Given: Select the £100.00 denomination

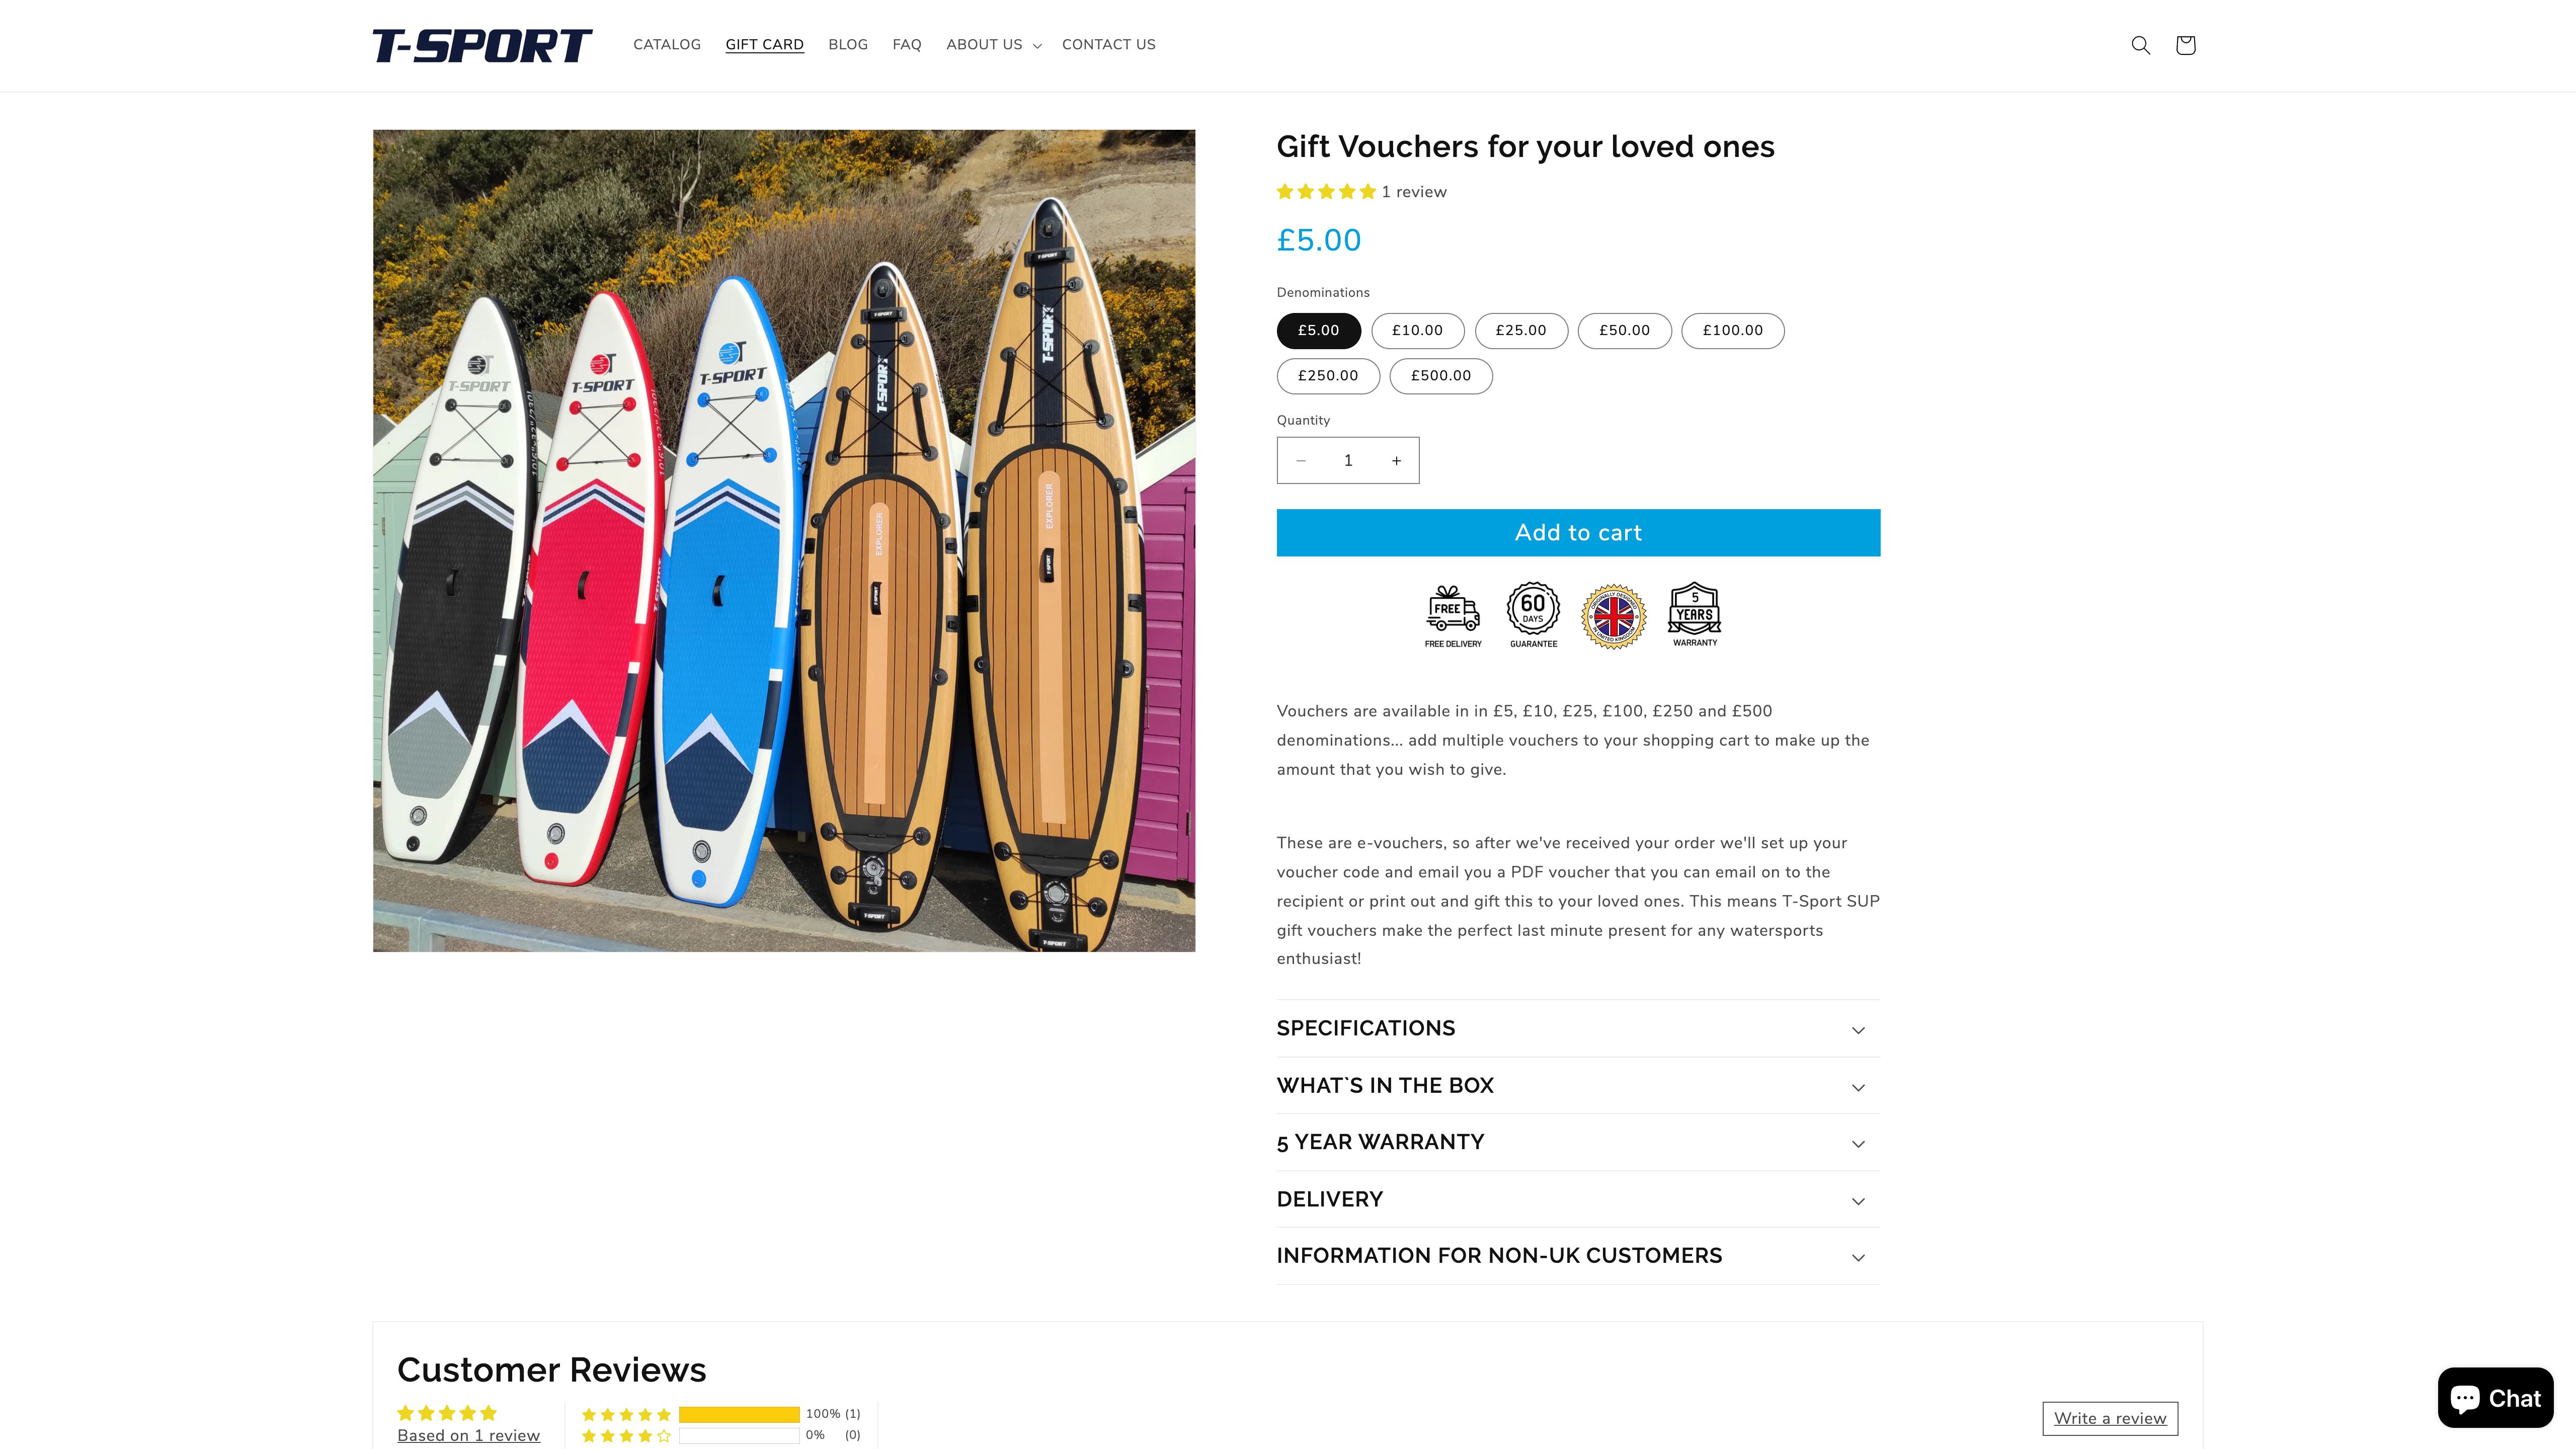Looking at the screenshot, I should click(1732, 330).
